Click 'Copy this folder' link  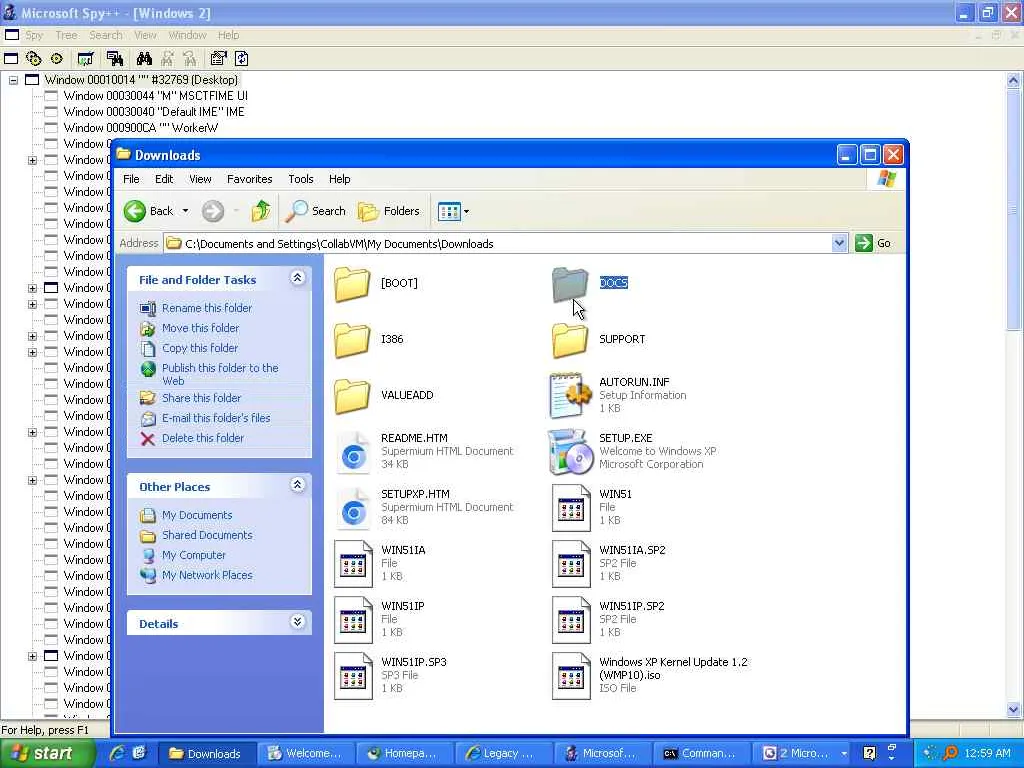point(200,348)
